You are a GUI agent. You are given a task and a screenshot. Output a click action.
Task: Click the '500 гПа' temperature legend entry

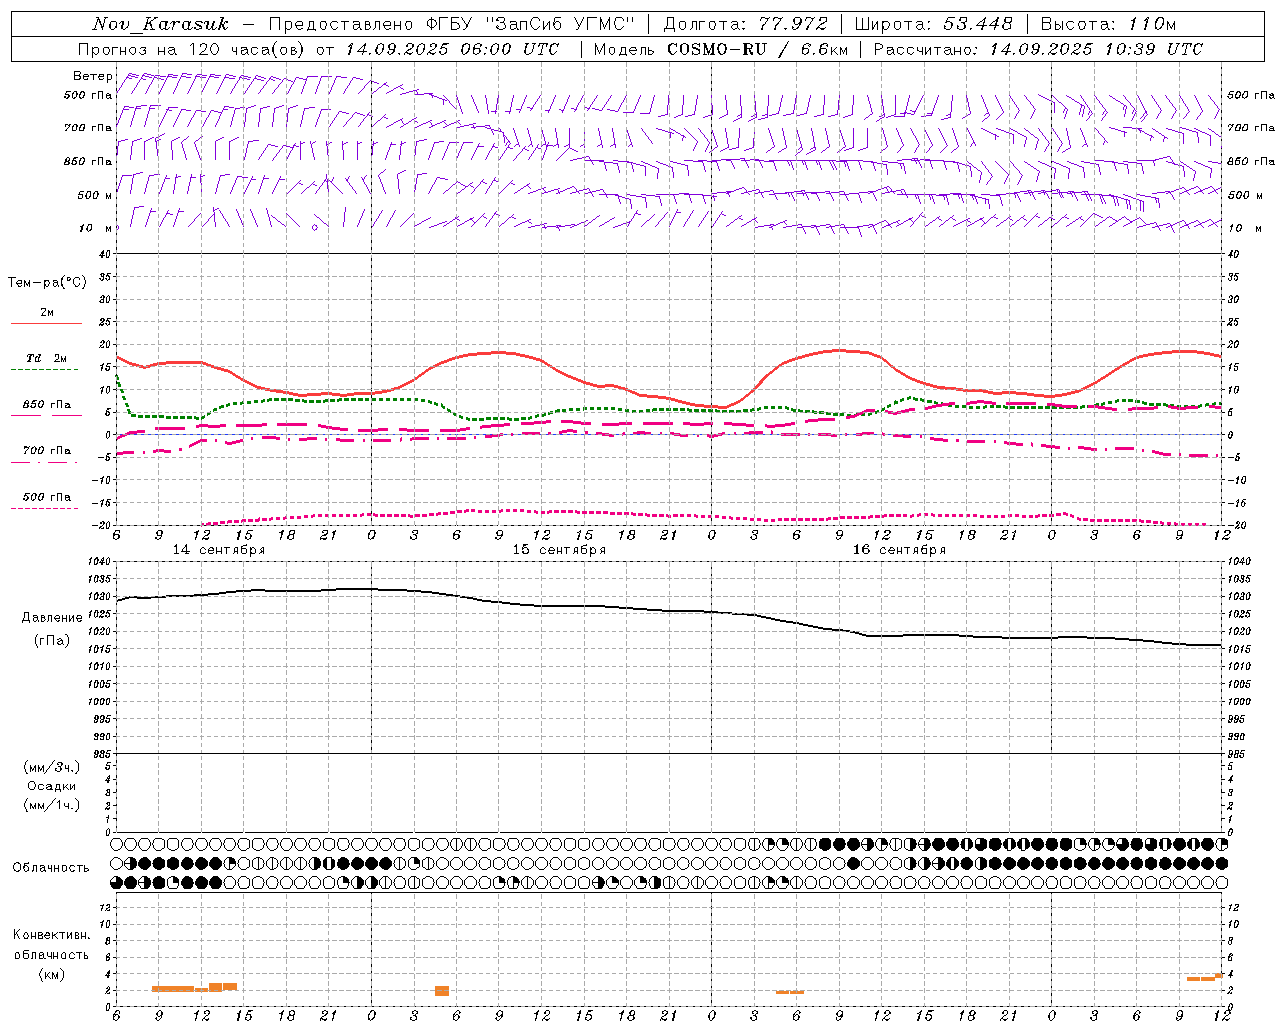tap(47, 496)
